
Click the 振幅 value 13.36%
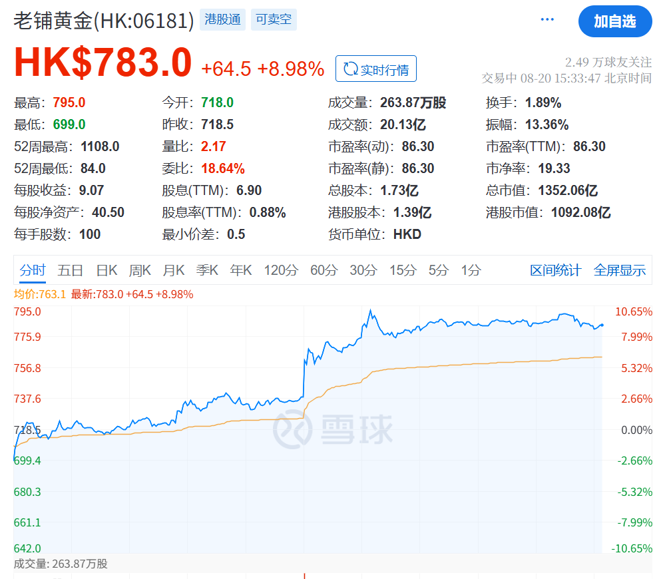547,125
